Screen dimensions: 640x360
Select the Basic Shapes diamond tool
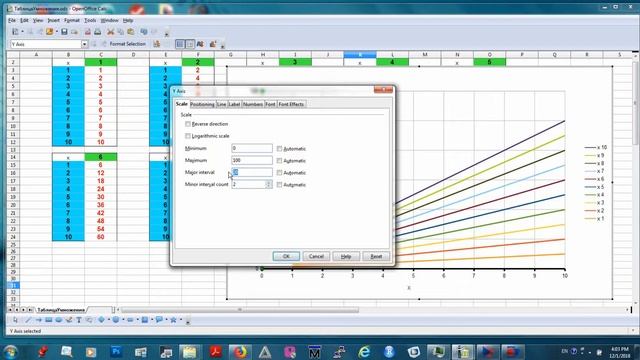coord(101,320)
